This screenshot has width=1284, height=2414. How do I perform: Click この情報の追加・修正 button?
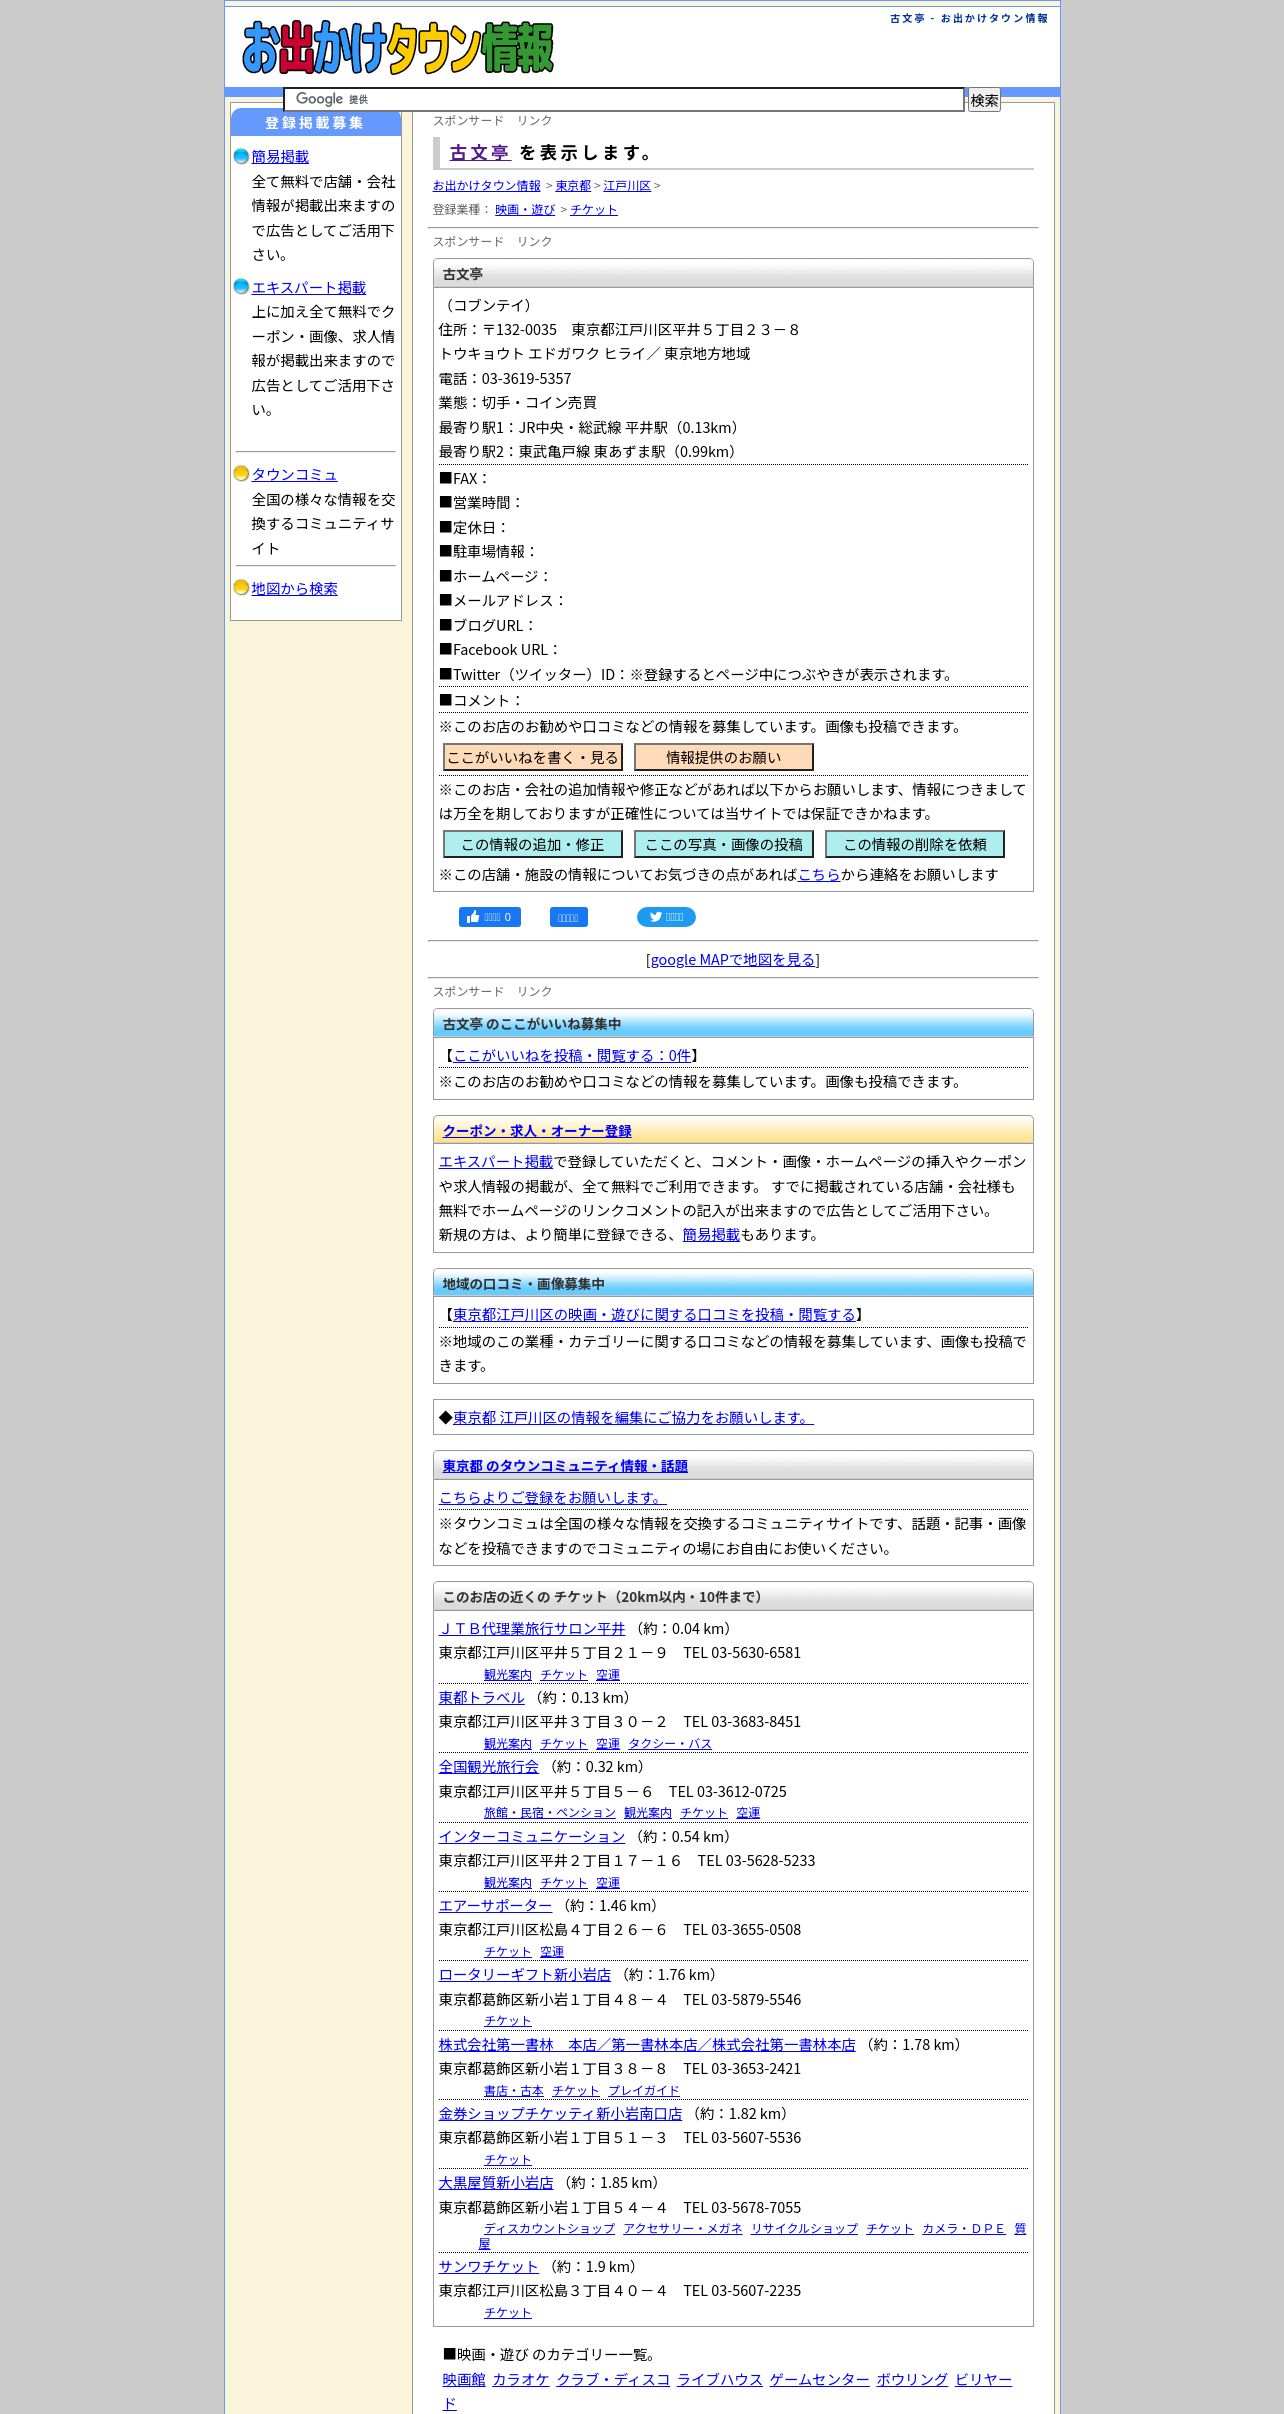(x=533, y=844)
